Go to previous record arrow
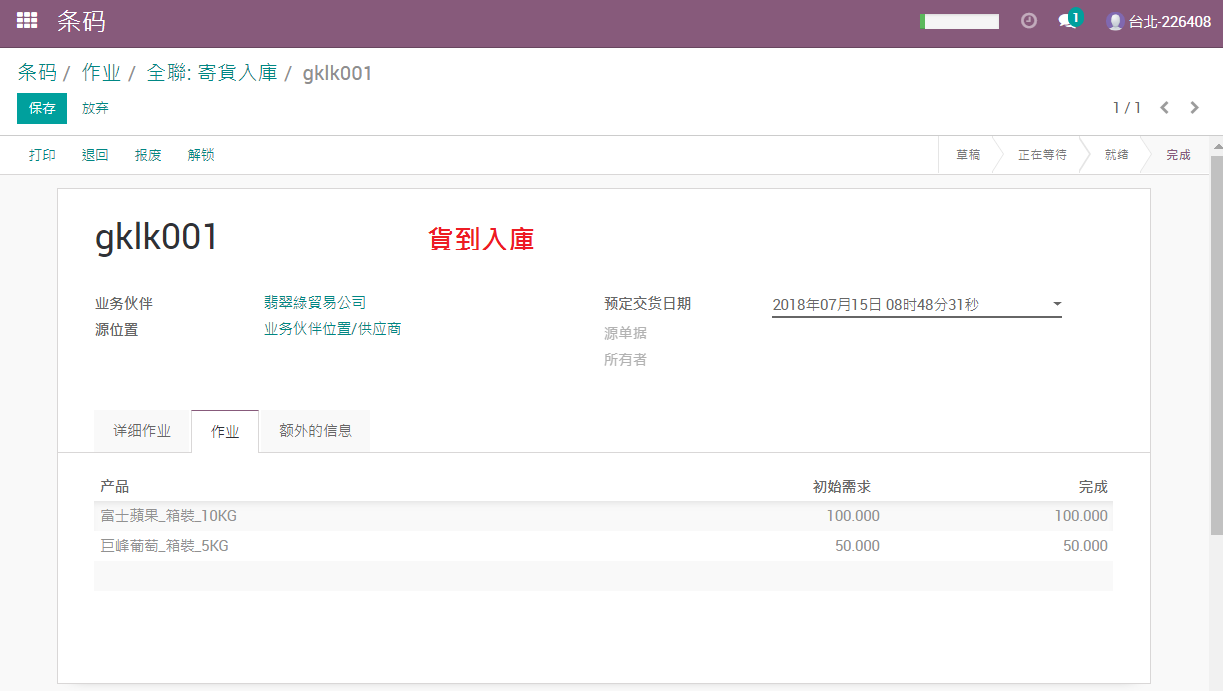1223x691 pixels. click(1164, 108)
